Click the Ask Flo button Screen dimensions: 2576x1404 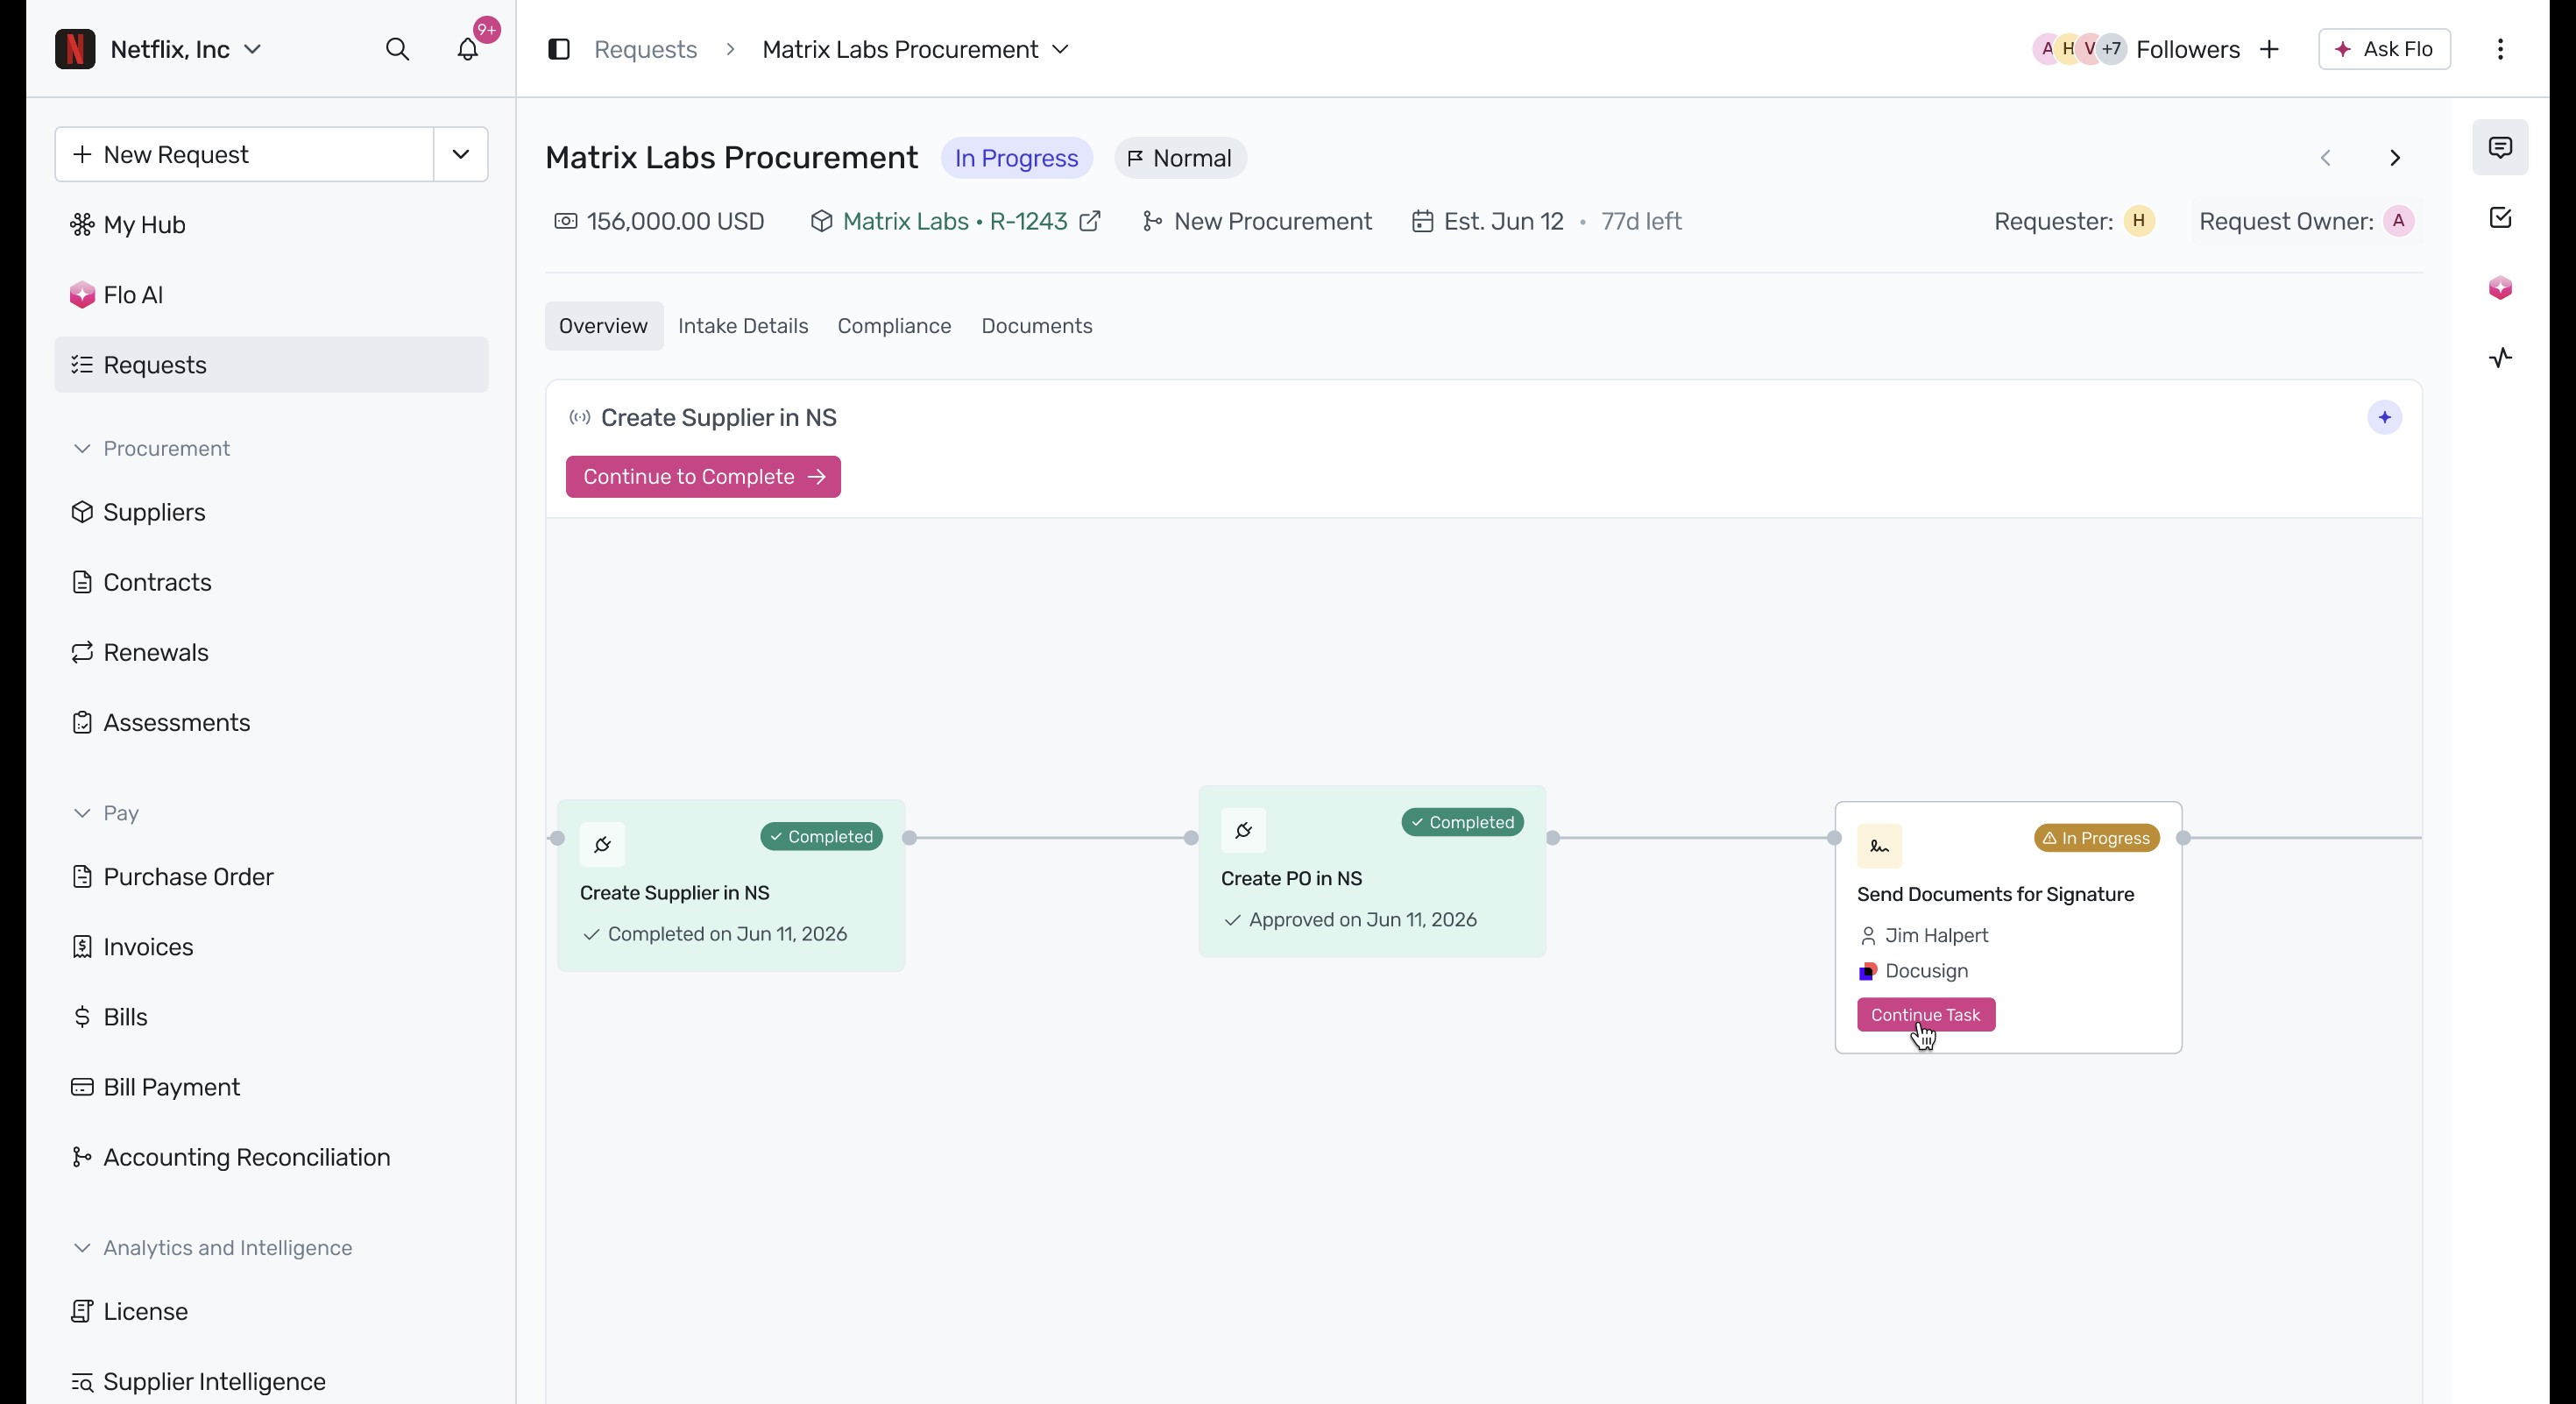(2384, 49)
